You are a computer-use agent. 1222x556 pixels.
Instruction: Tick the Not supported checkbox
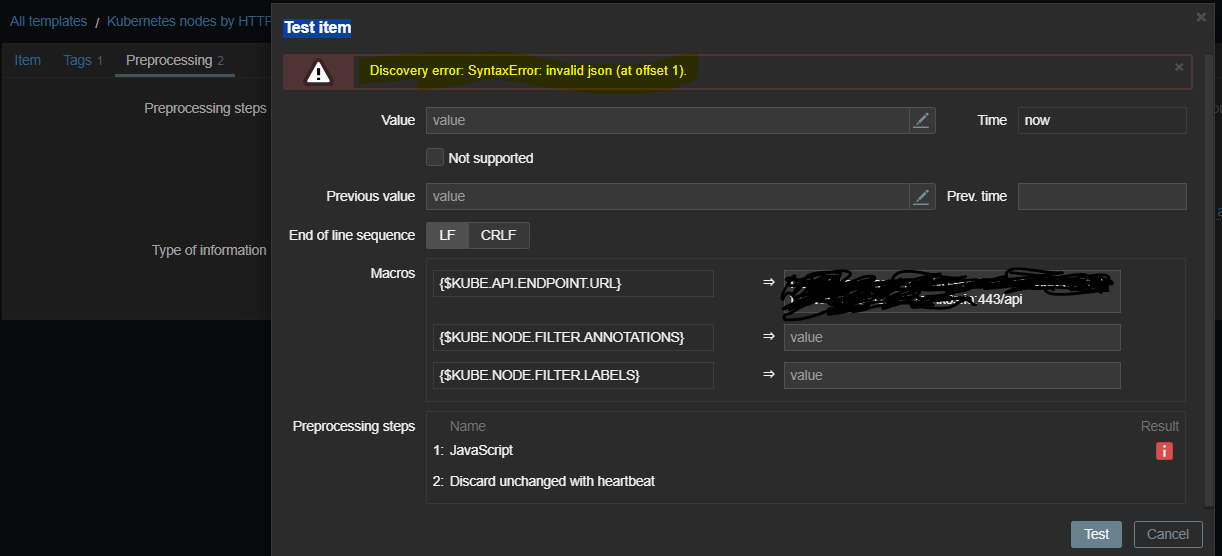pos(435,157)
